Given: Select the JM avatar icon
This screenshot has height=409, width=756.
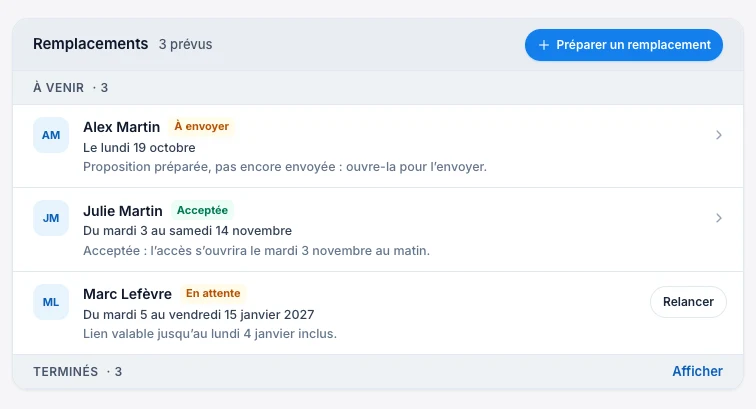Looking at the screenshot, I should (x=51, y=218).
